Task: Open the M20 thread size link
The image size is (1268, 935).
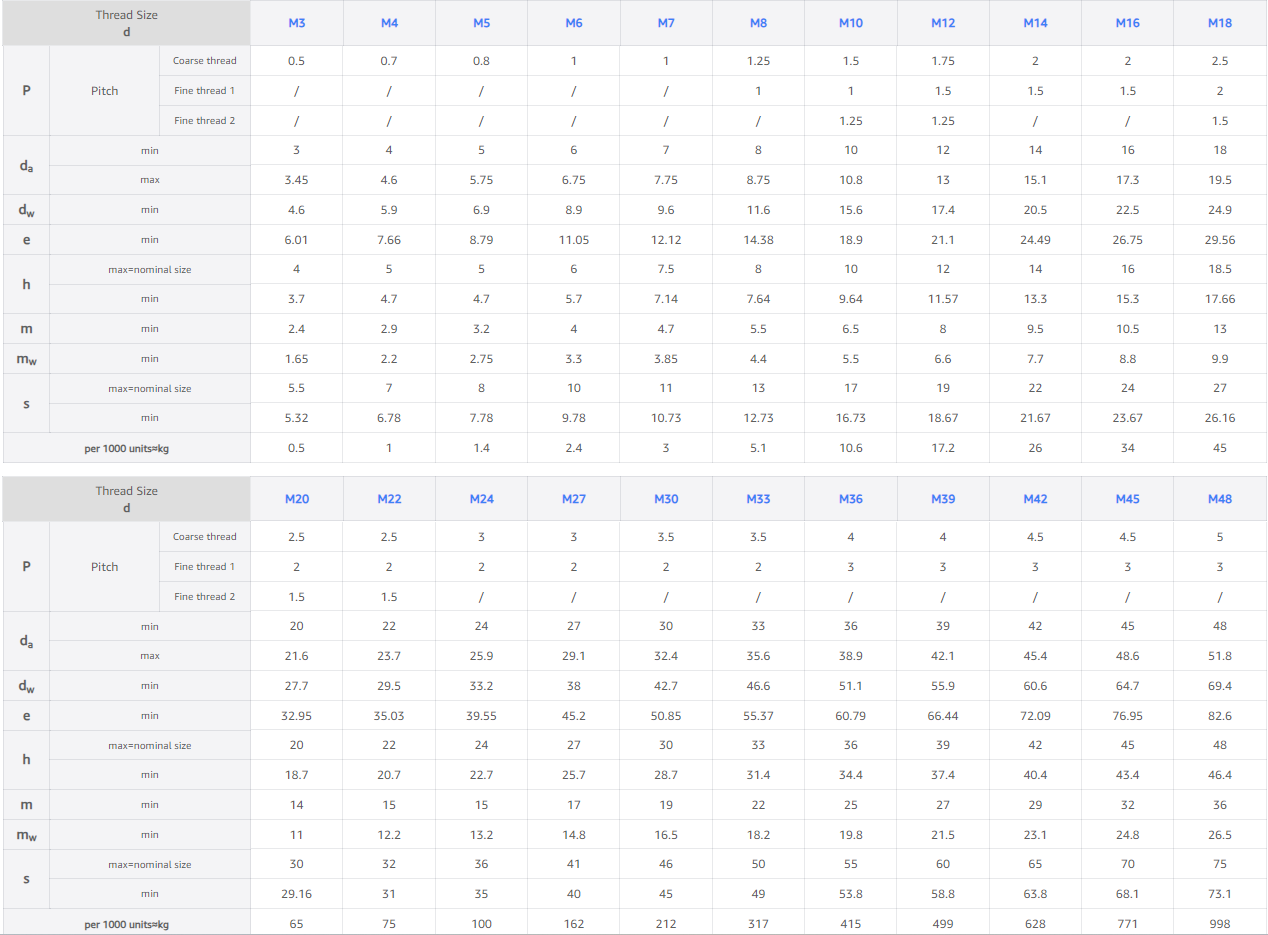Action: [296, 499]
